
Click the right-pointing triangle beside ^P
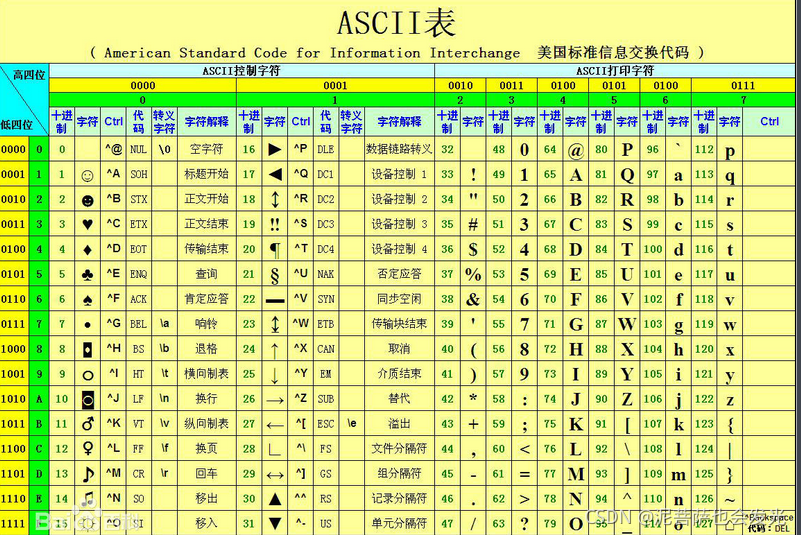coord(275,150)
